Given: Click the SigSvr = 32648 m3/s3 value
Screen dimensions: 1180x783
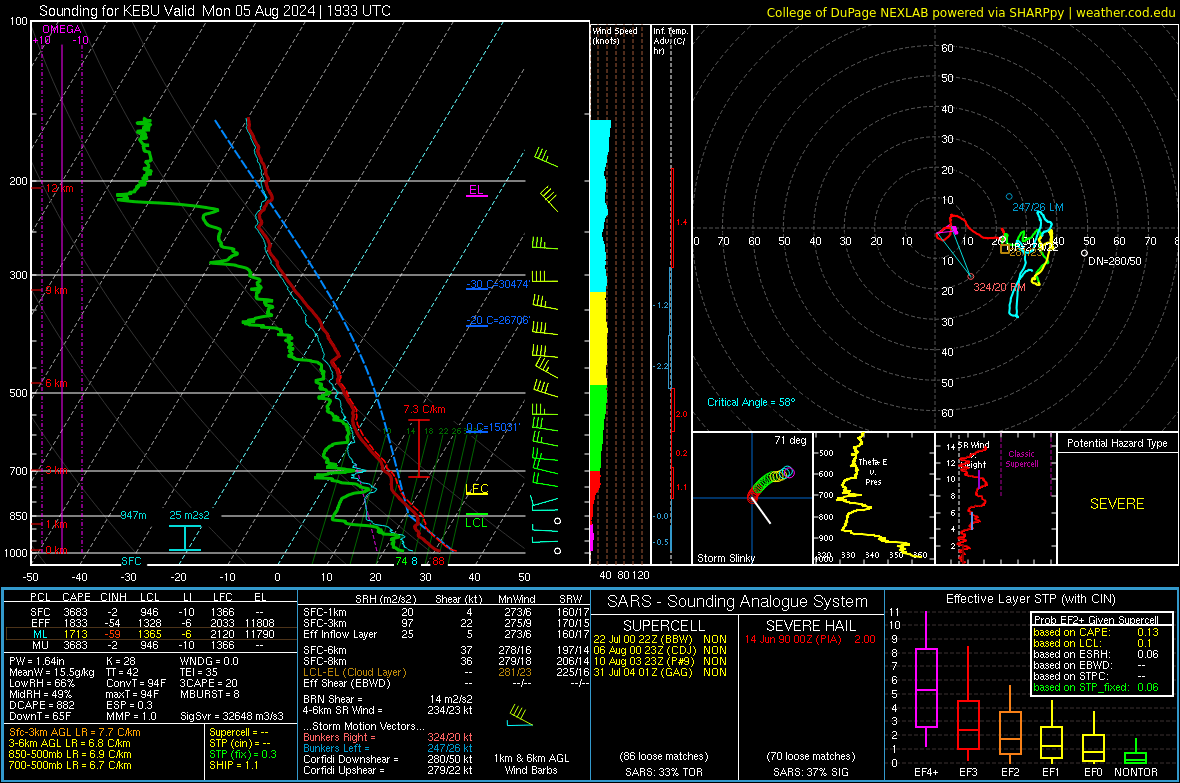Looking at the screenshot, I should point(231,716).
